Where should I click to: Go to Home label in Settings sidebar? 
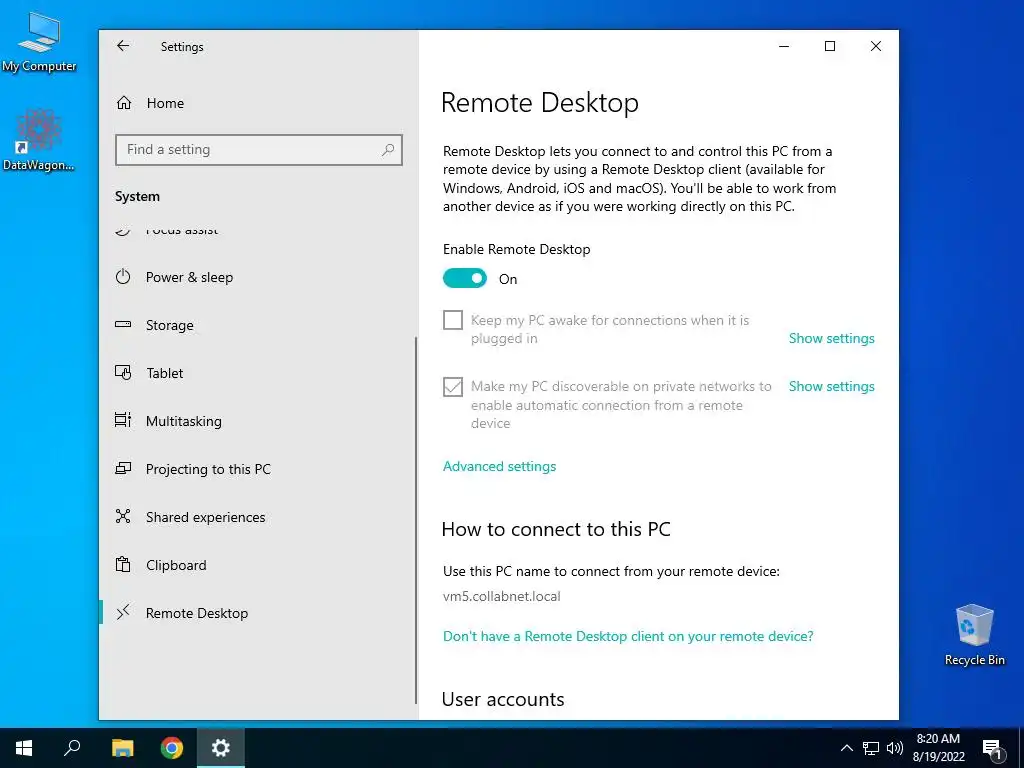[x=165, y=103]
